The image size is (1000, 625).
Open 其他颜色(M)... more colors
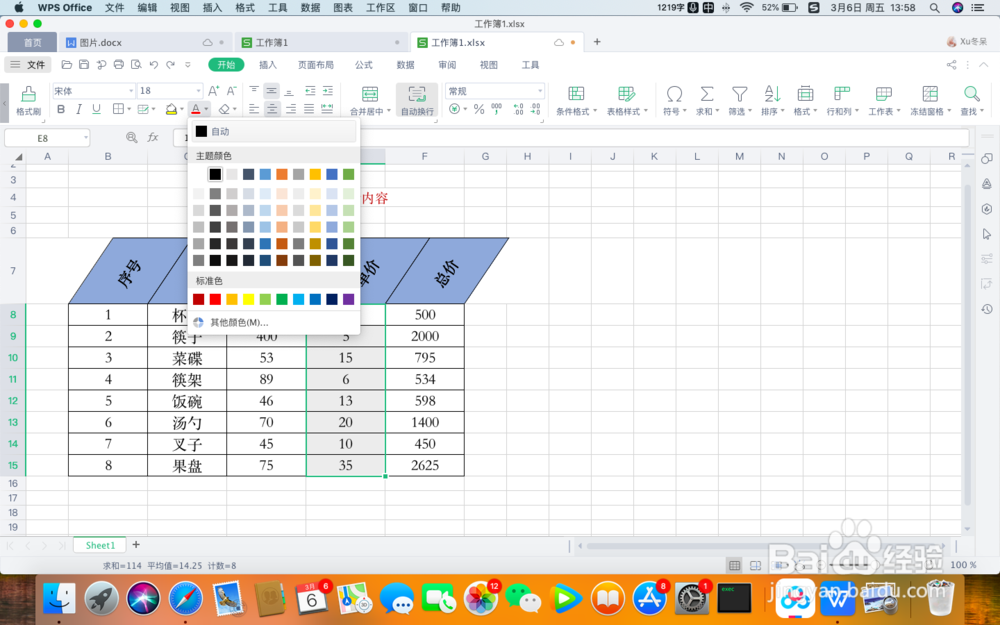(274, 322)
